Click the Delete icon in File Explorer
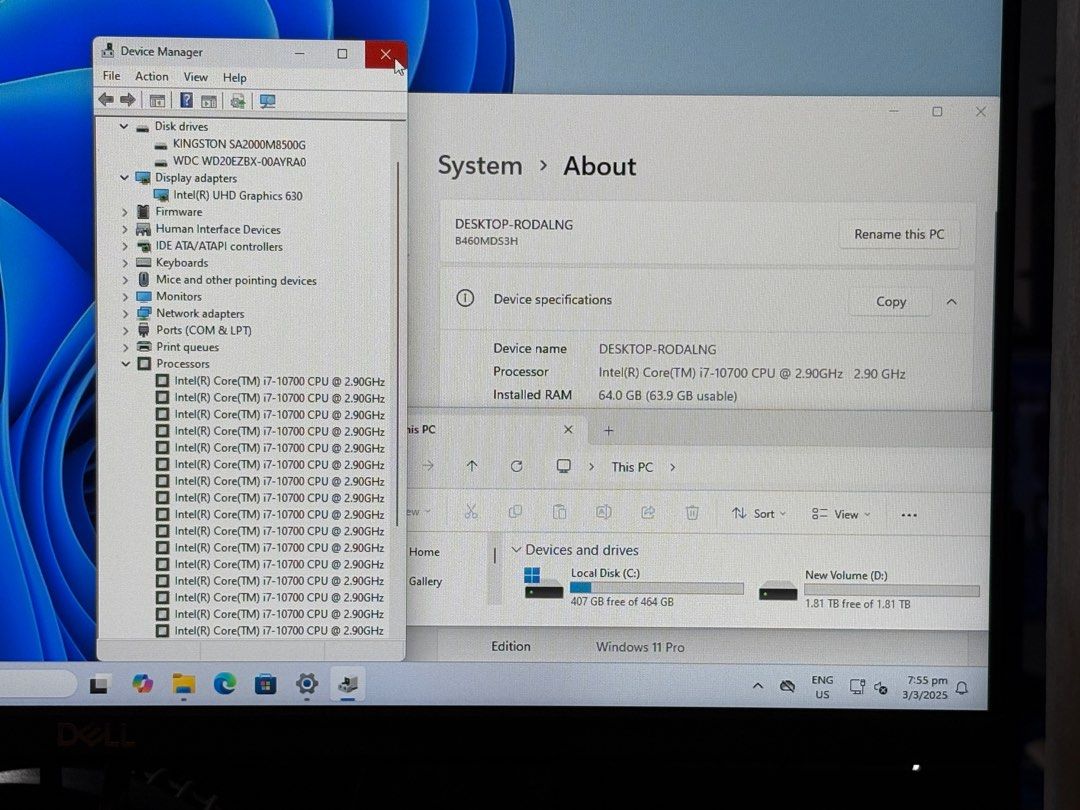Viewport: 1080px width, 810px height. [692, 512]
